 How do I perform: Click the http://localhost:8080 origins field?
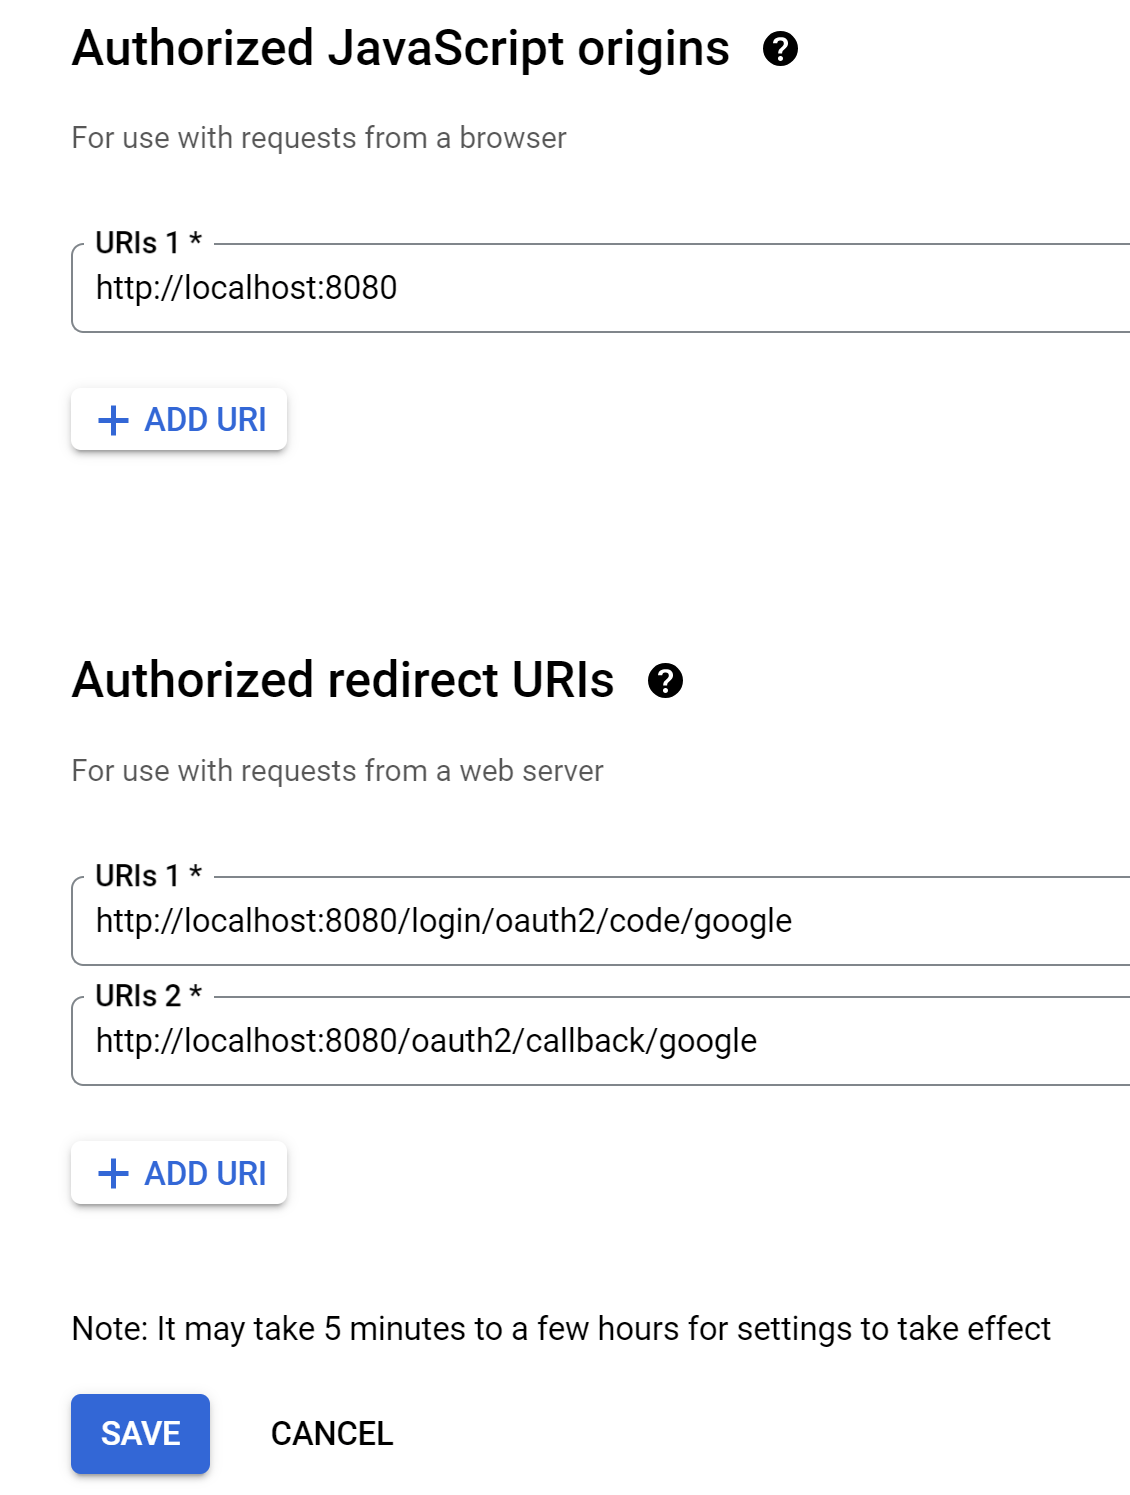(x=400, y=287)
